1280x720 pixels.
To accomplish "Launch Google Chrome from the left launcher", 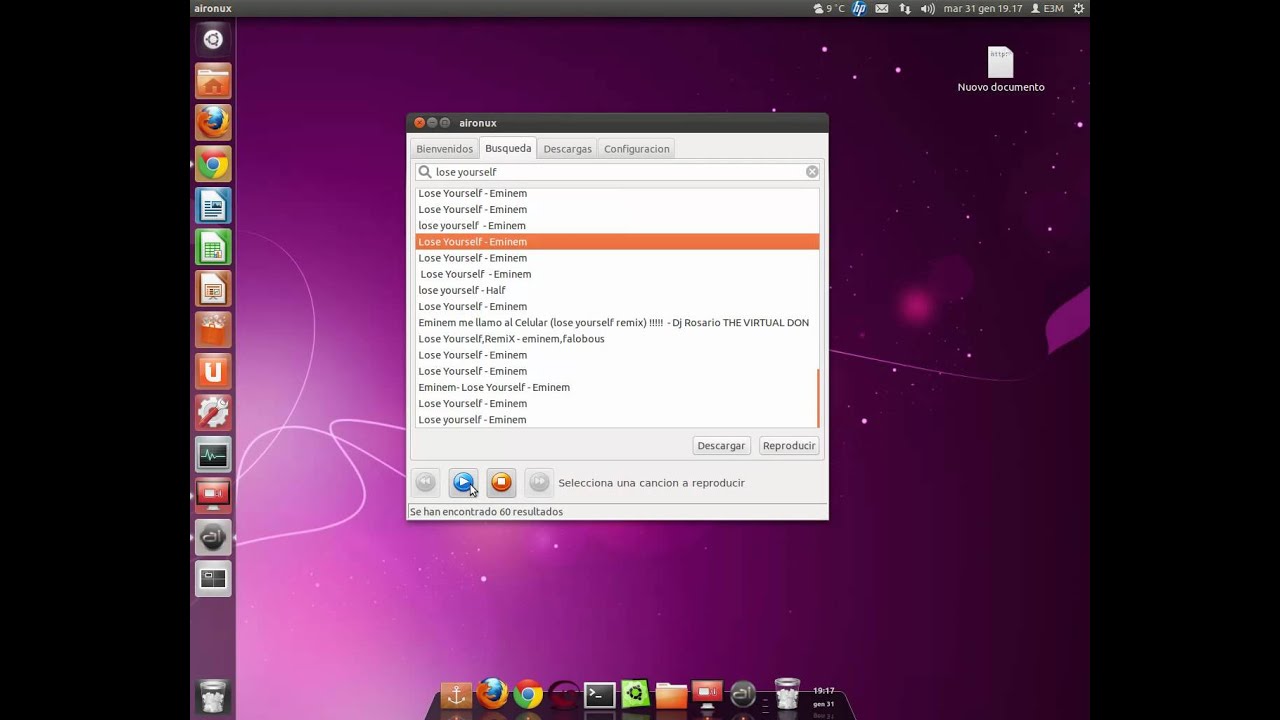I will (213, 165).
